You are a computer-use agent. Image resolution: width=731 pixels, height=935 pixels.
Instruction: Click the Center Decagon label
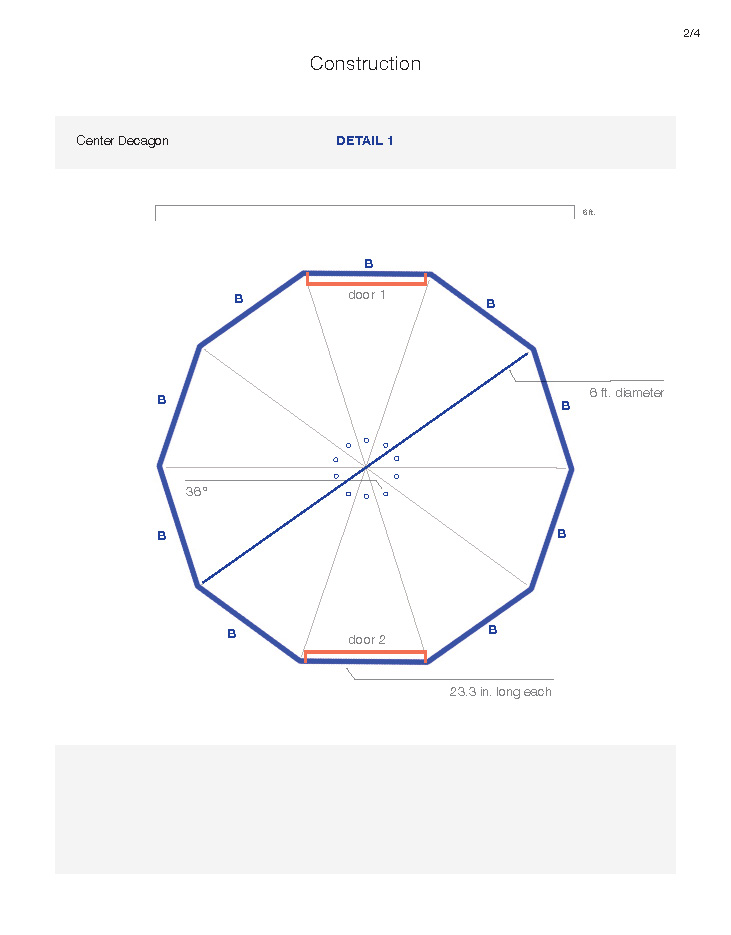[122, 141]
